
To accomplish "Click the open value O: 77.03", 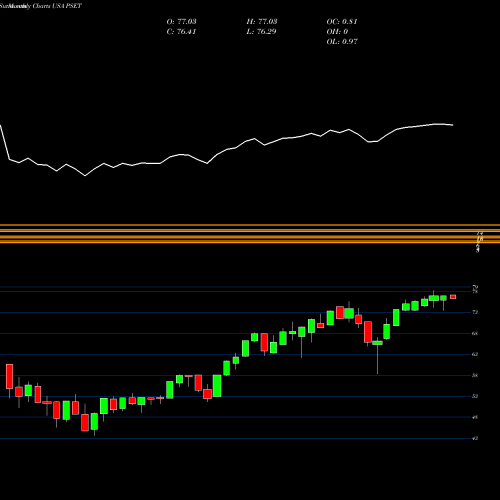I will [181, 22].
